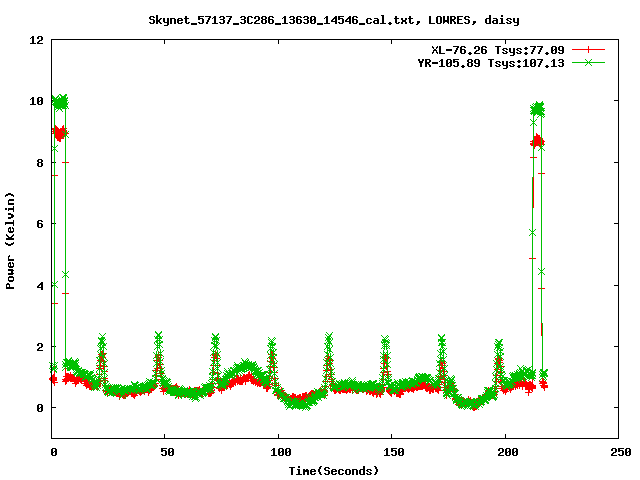Click y-axis tick label '4'
The width and height of the screenshot is (640, 480).
pyautogui.click(x=40, y=286)
